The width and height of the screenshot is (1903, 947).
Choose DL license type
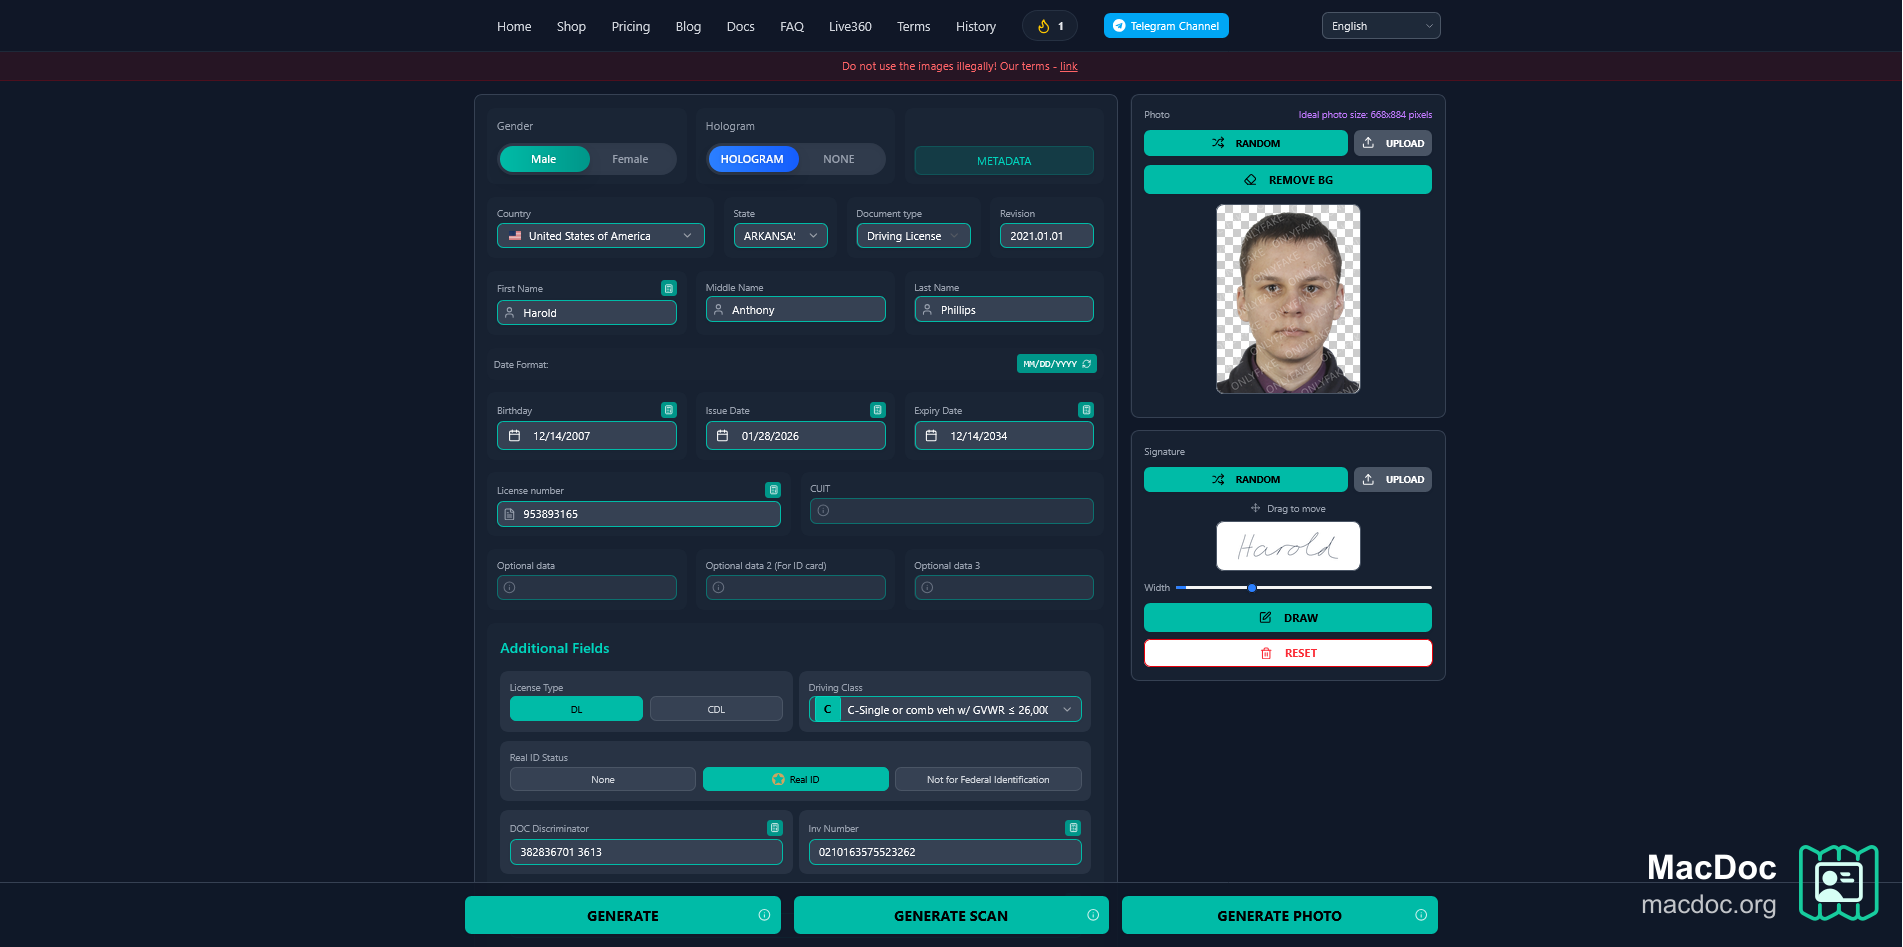[576, 709]
